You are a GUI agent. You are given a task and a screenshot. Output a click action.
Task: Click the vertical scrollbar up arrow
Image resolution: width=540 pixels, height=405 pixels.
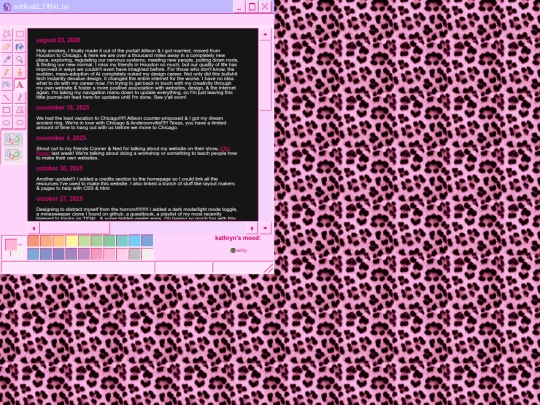(265, 34)
